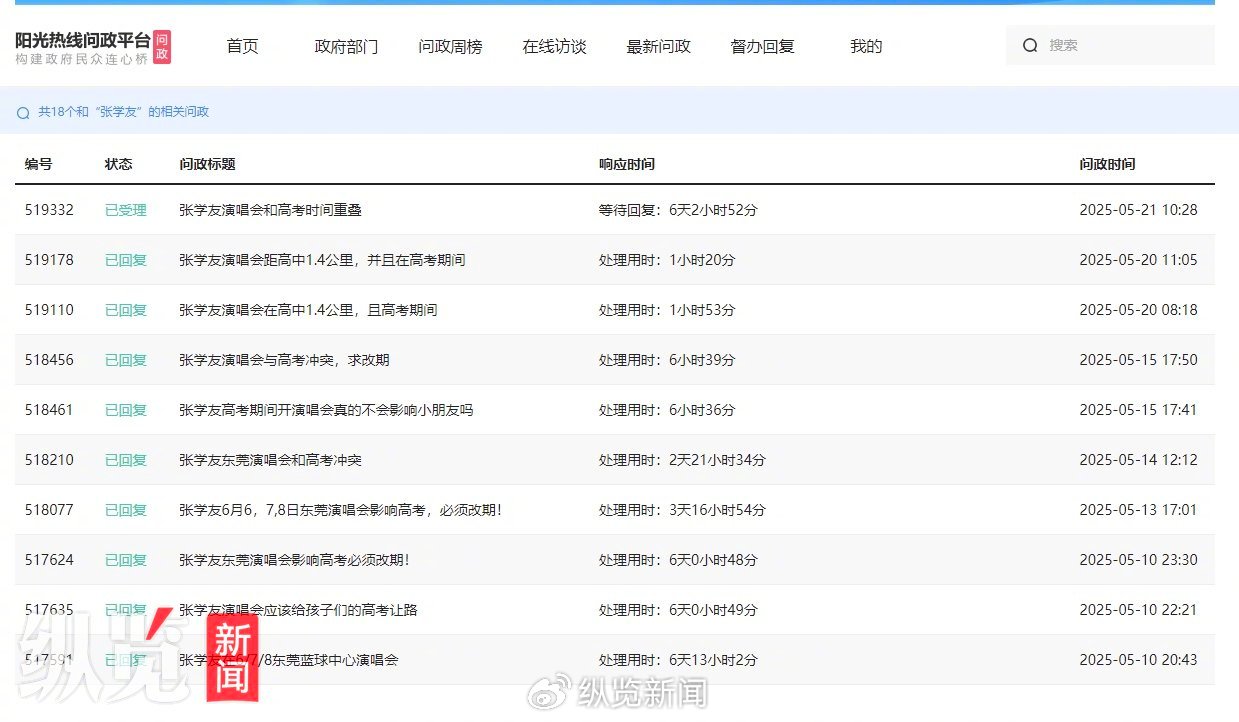Click 处理用时：6小时36分 cell
The width and height of the screenshot is (1239, 722).
click(x=667, y=410)
